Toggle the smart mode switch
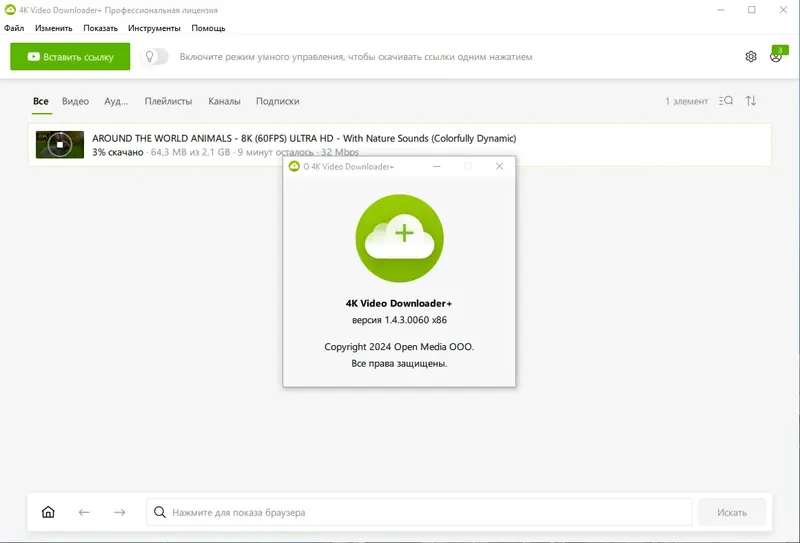This screenshot has height=543, width=800. click(x=156, y=57)
